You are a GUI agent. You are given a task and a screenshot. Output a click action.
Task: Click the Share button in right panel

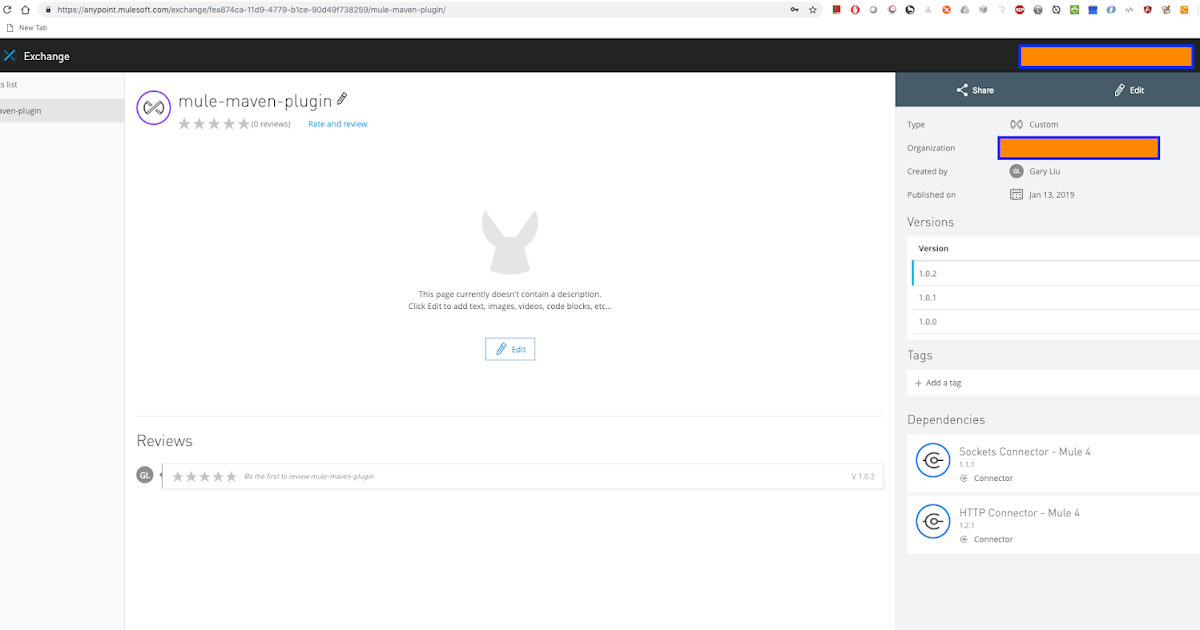[975, 90]
